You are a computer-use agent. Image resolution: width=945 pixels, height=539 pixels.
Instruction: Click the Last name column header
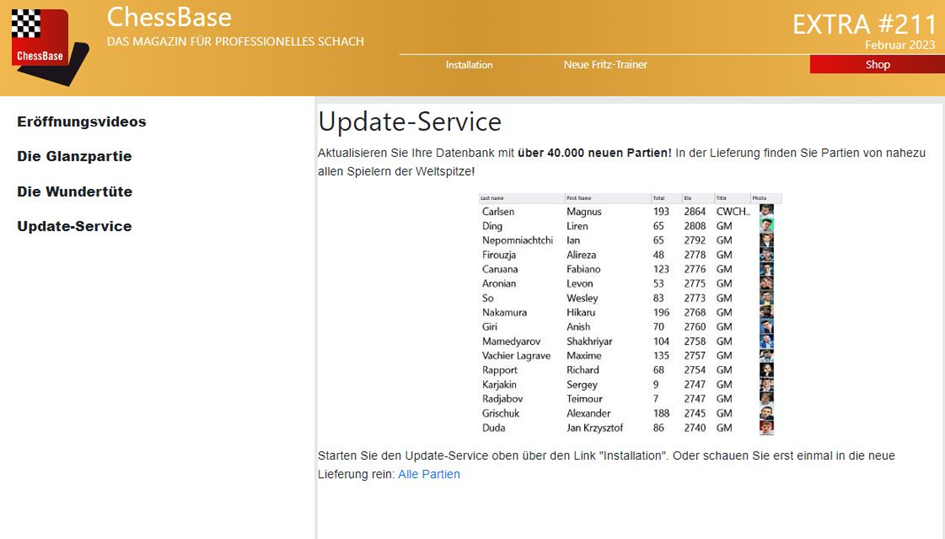click(x=492, y=198)
